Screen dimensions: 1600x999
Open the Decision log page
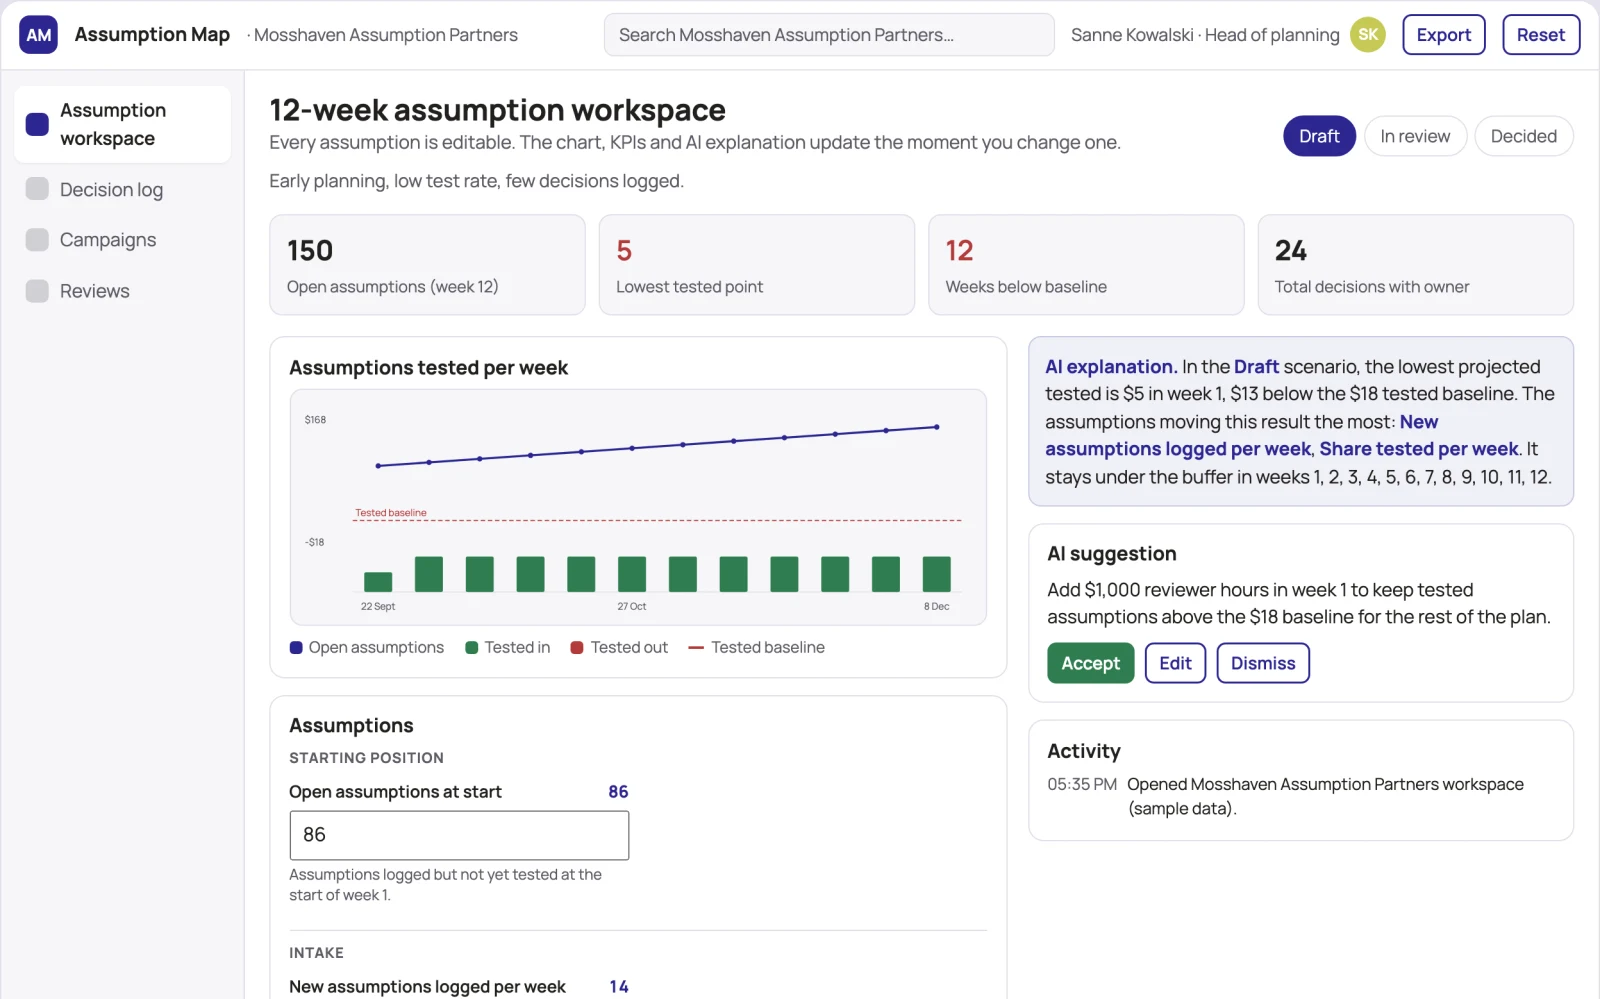pos(122,190)
